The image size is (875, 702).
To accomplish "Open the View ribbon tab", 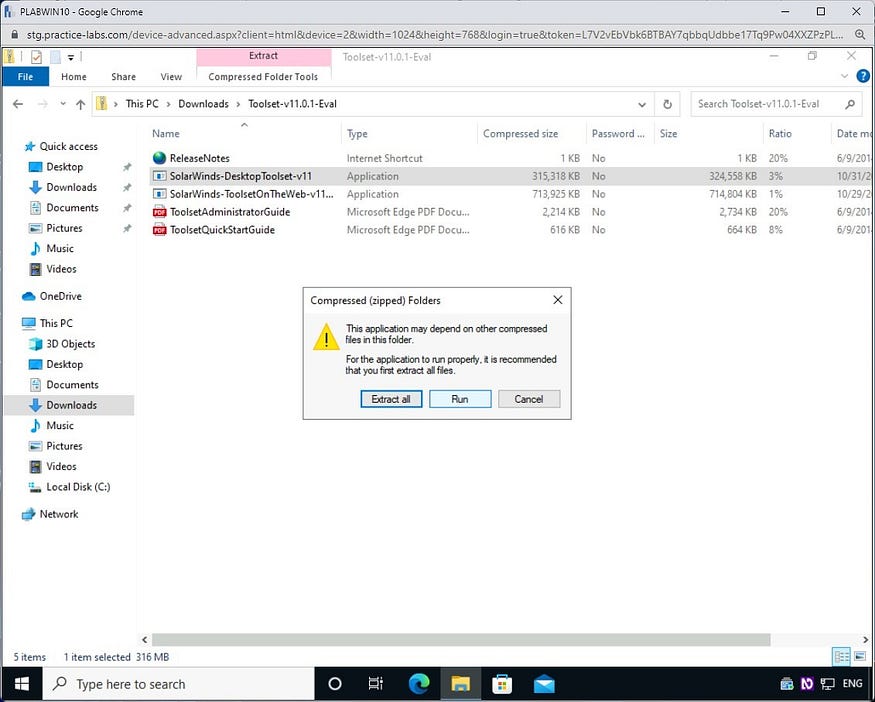I will click(171, 77).
